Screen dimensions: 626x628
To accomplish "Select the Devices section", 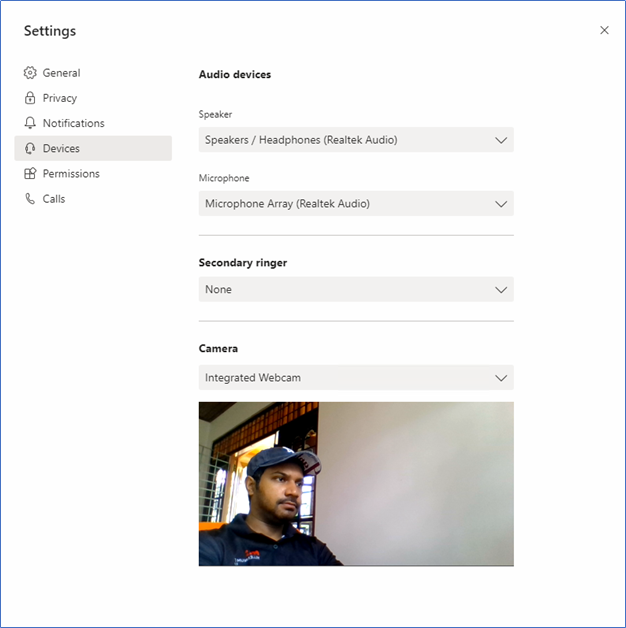I will click(93, 148).
